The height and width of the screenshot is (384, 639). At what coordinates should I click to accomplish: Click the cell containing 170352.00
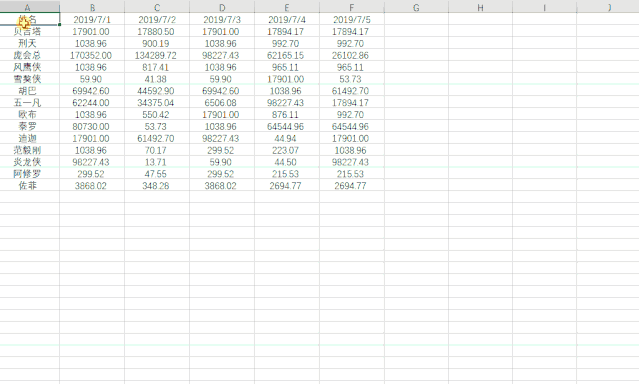(x=92, y=55)
